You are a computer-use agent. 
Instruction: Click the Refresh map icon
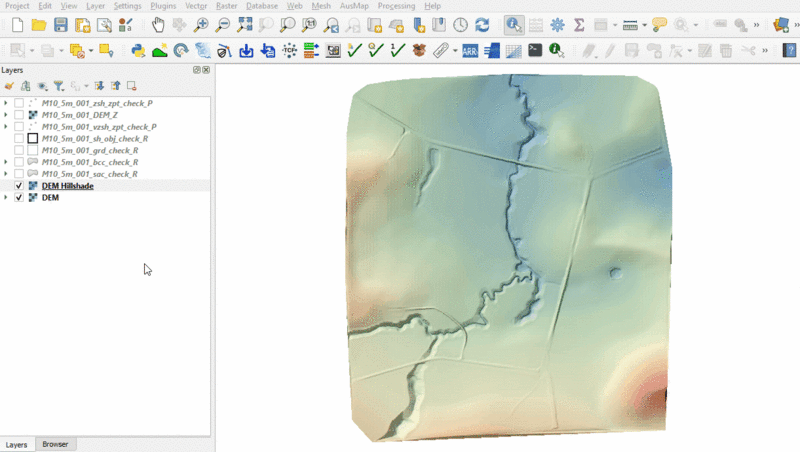click(482, 25)
